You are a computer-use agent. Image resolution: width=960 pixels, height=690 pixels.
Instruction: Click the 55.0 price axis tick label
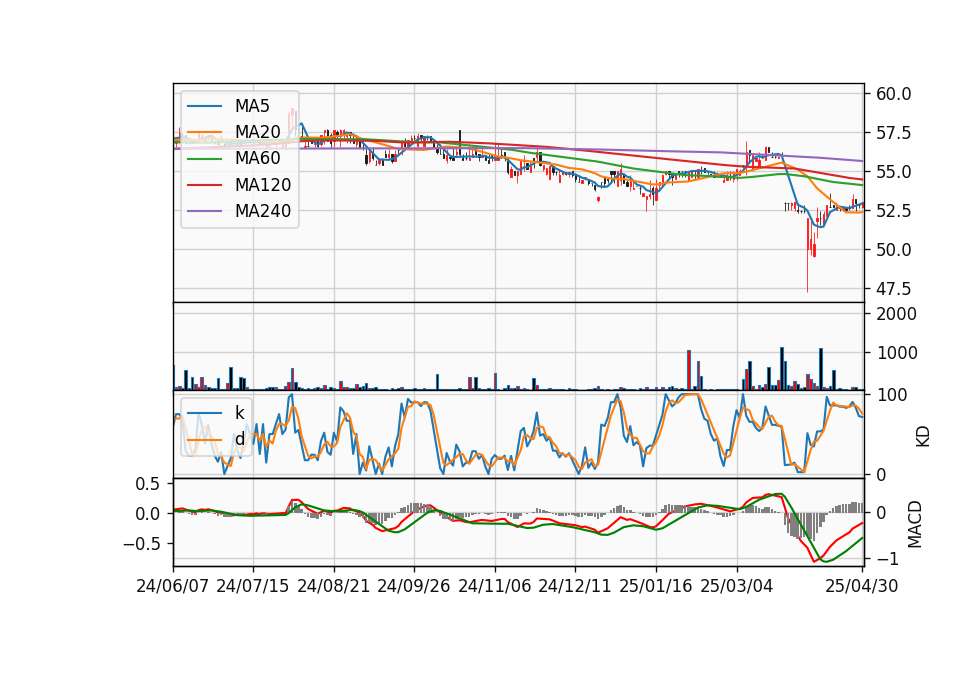point(893,172)
